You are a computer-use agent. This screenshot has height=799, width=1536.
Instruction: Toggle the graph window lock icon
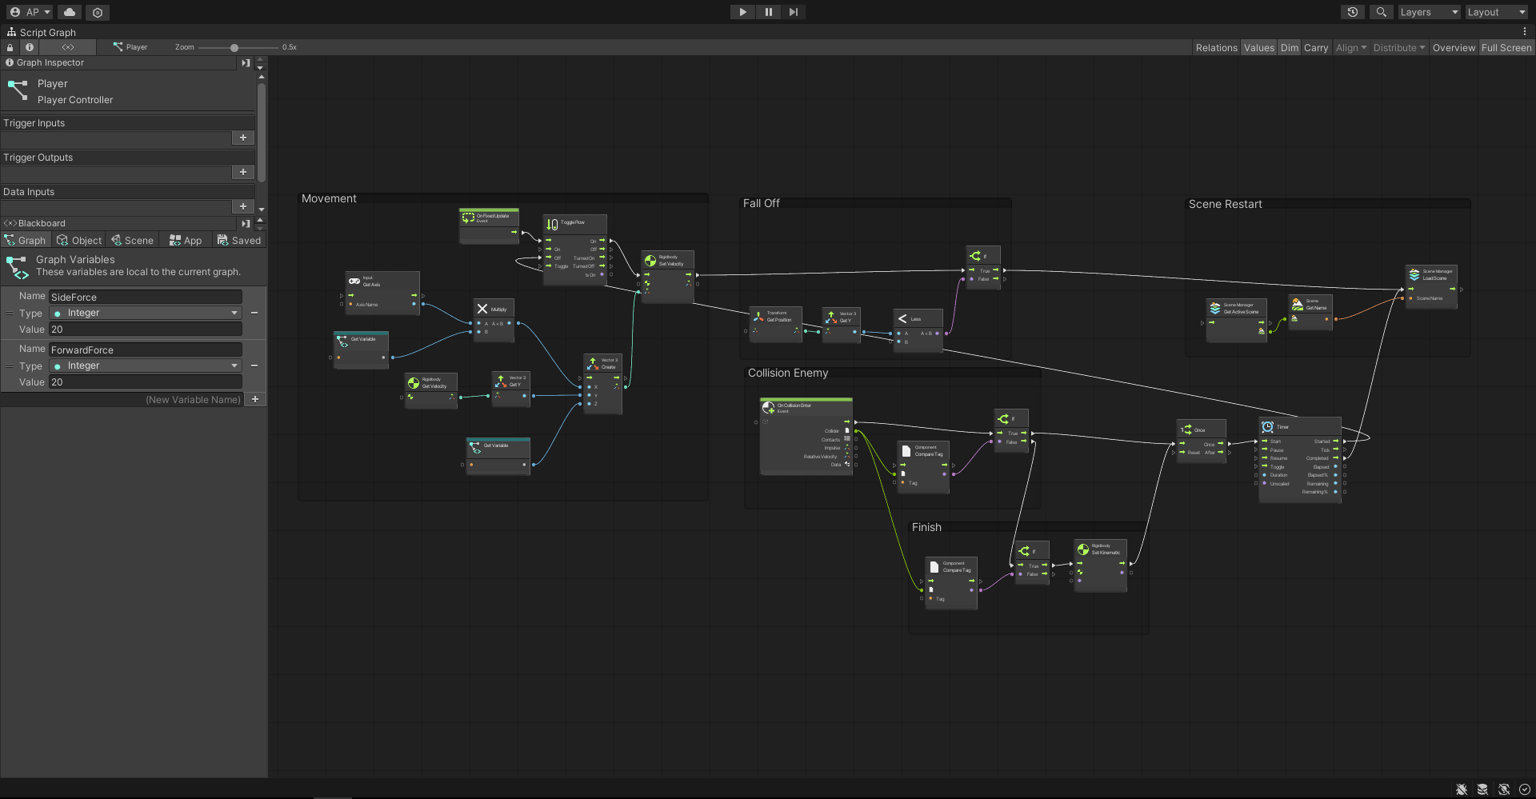click(x=10, y=47)
